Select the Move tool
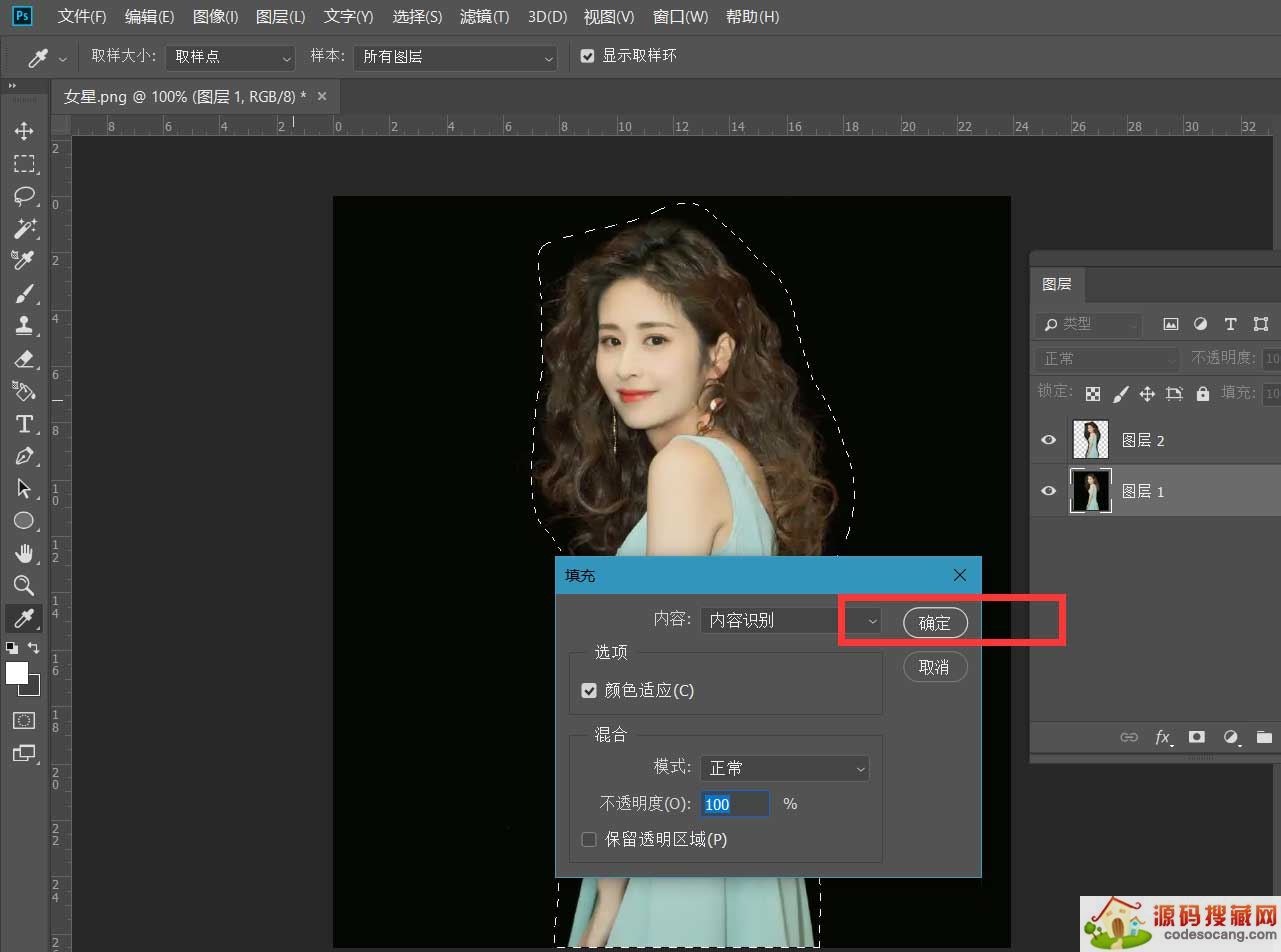The height and width of the screenshot is (952, 1281). (x=24, y=131)
